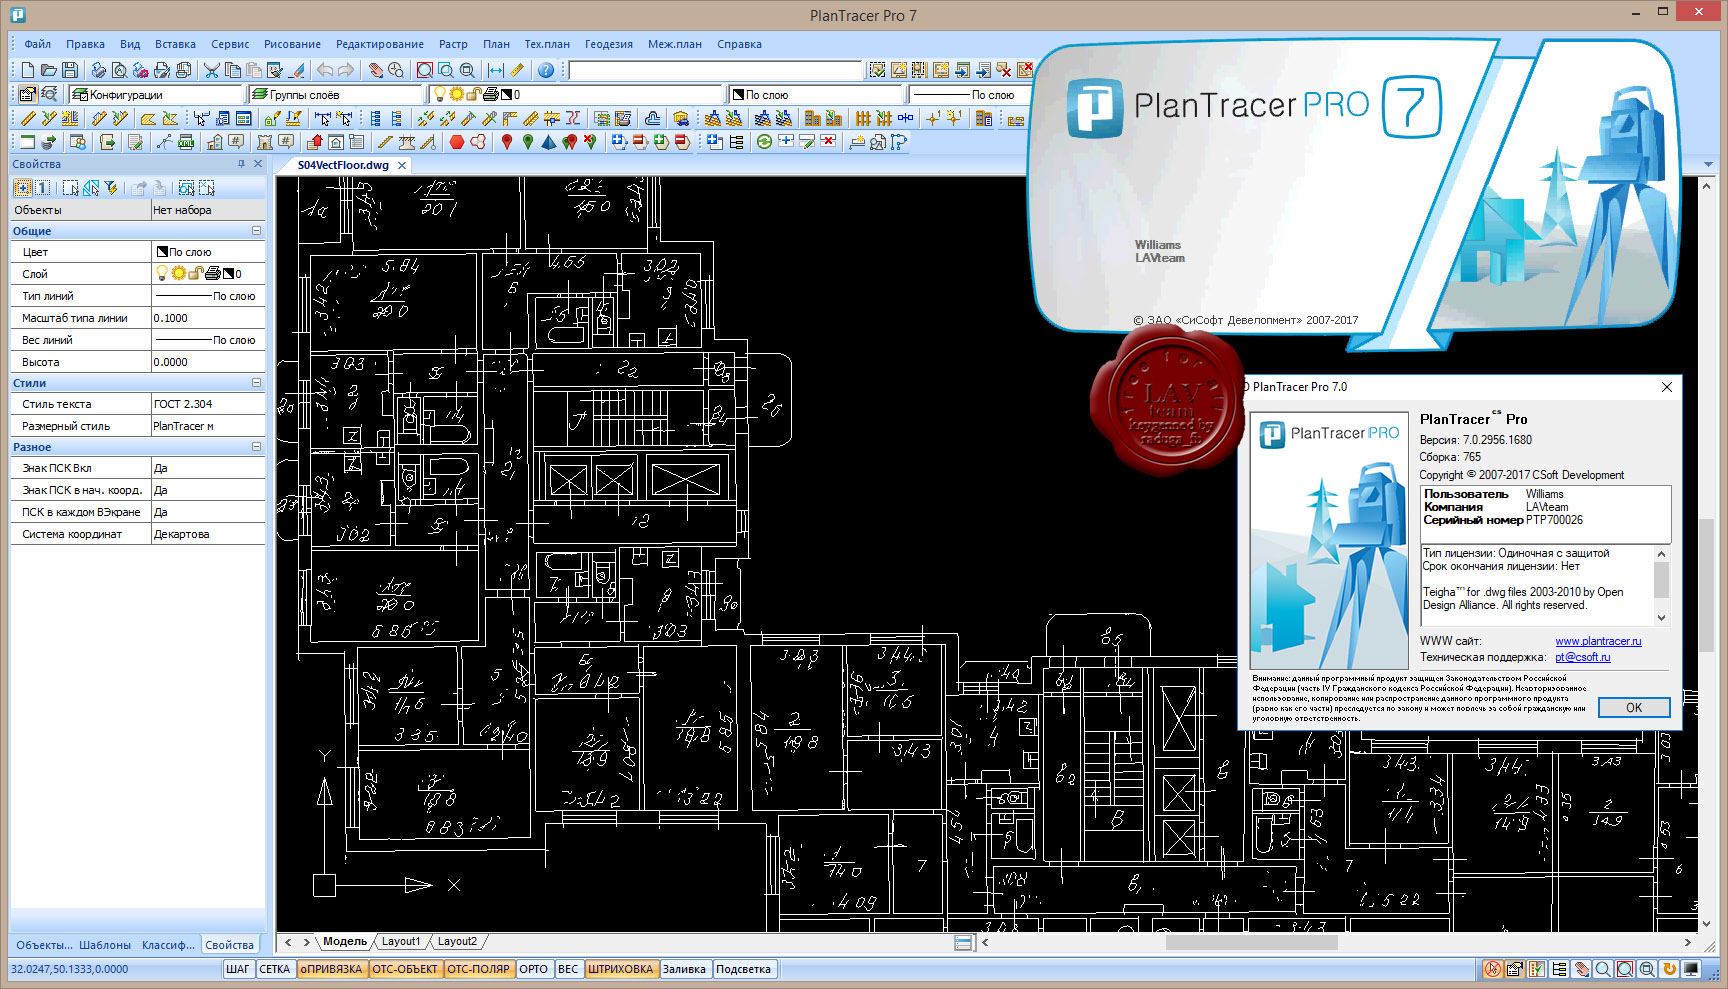Click the Слой row color swatch value
This screenshot has width=1728, height=989.
pos(228,274)
